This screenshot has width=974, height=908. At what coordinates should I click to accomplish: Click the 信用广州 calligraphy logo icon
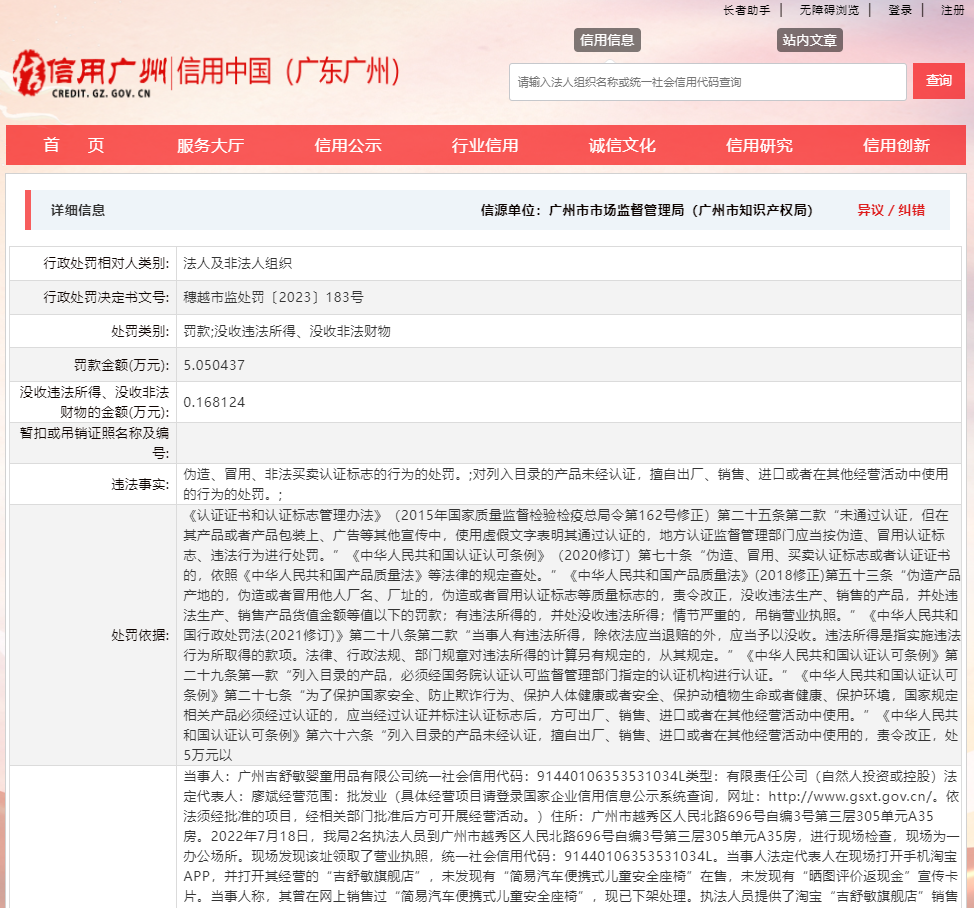click(x=30, y=72)
